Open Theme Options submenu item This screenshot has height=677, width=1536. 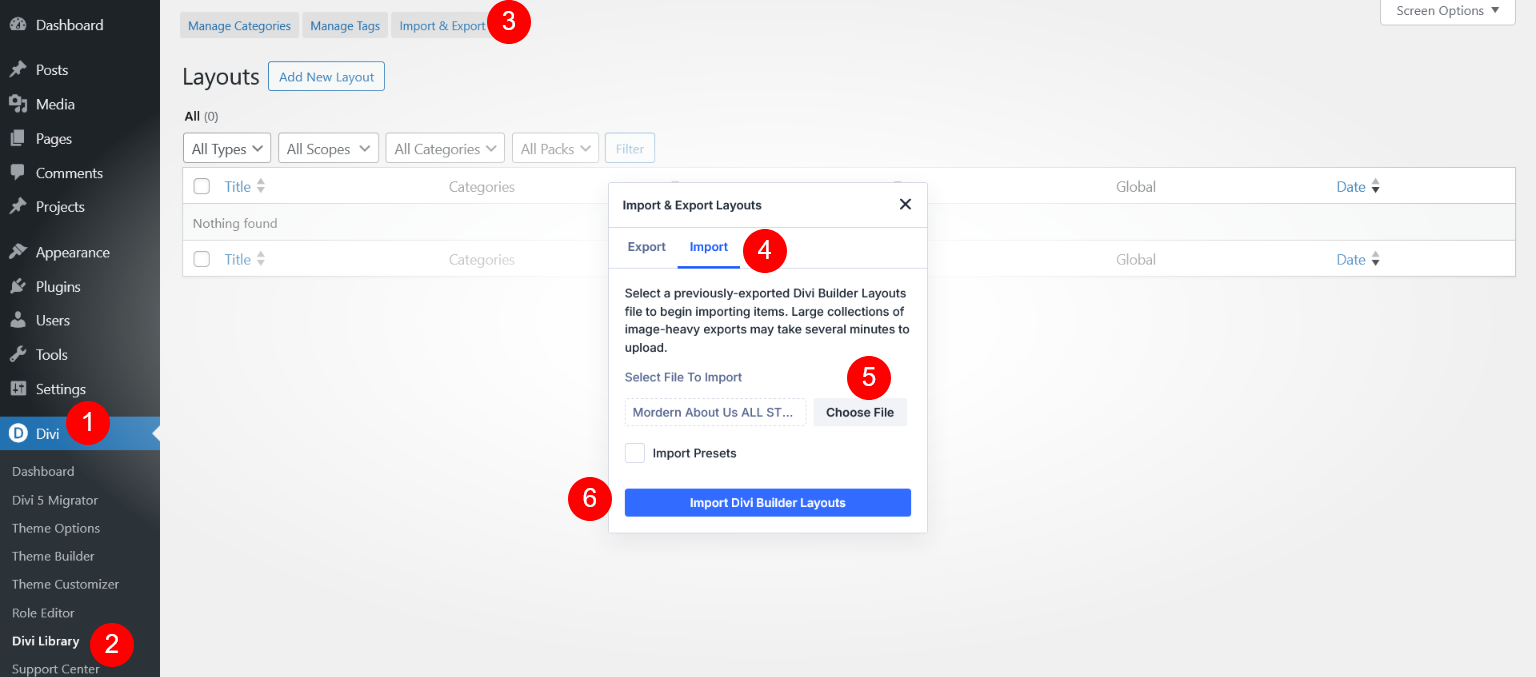pos(56,528)
